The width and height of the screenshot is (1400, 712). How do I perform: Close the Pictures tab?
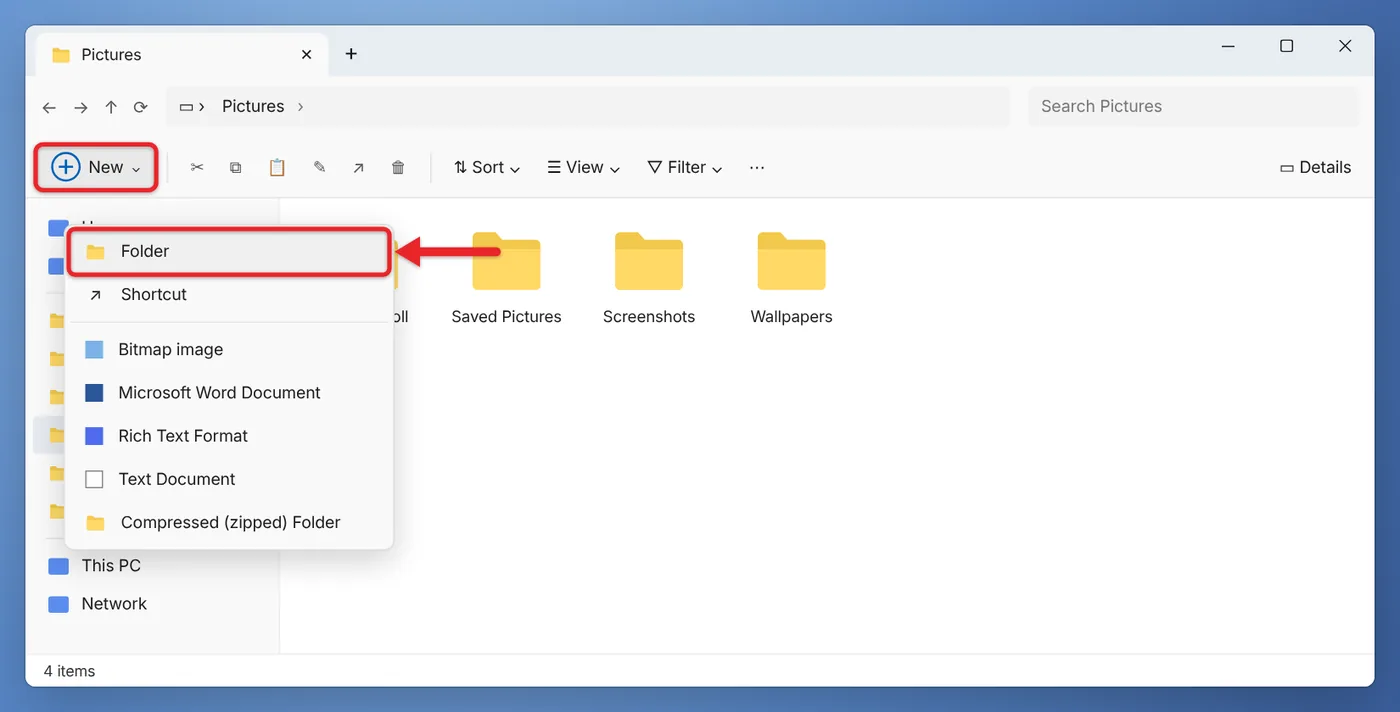pyautogui.click(x=307, y=54)
